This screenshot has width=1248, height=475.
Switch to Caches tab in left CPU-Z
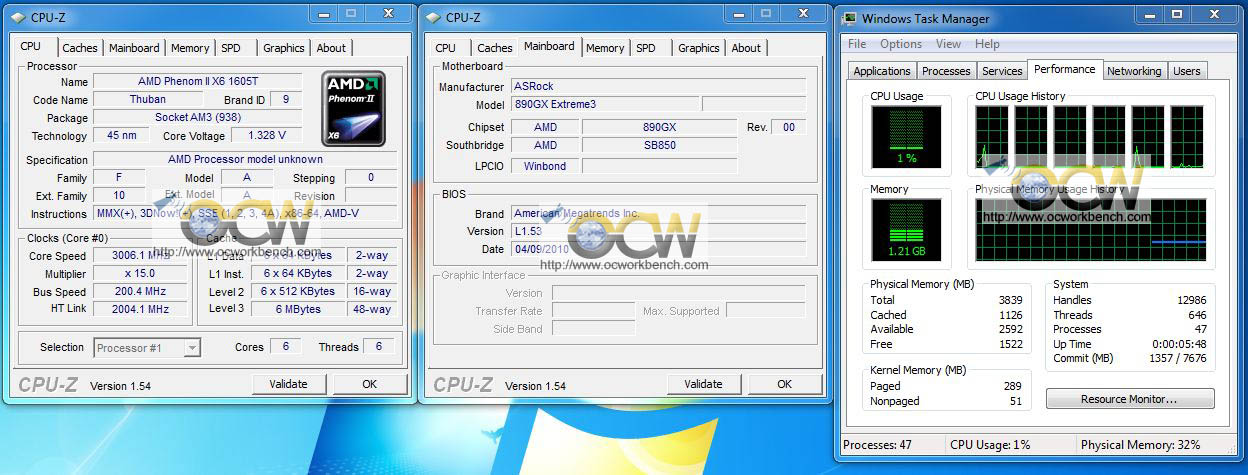[80, 48]
